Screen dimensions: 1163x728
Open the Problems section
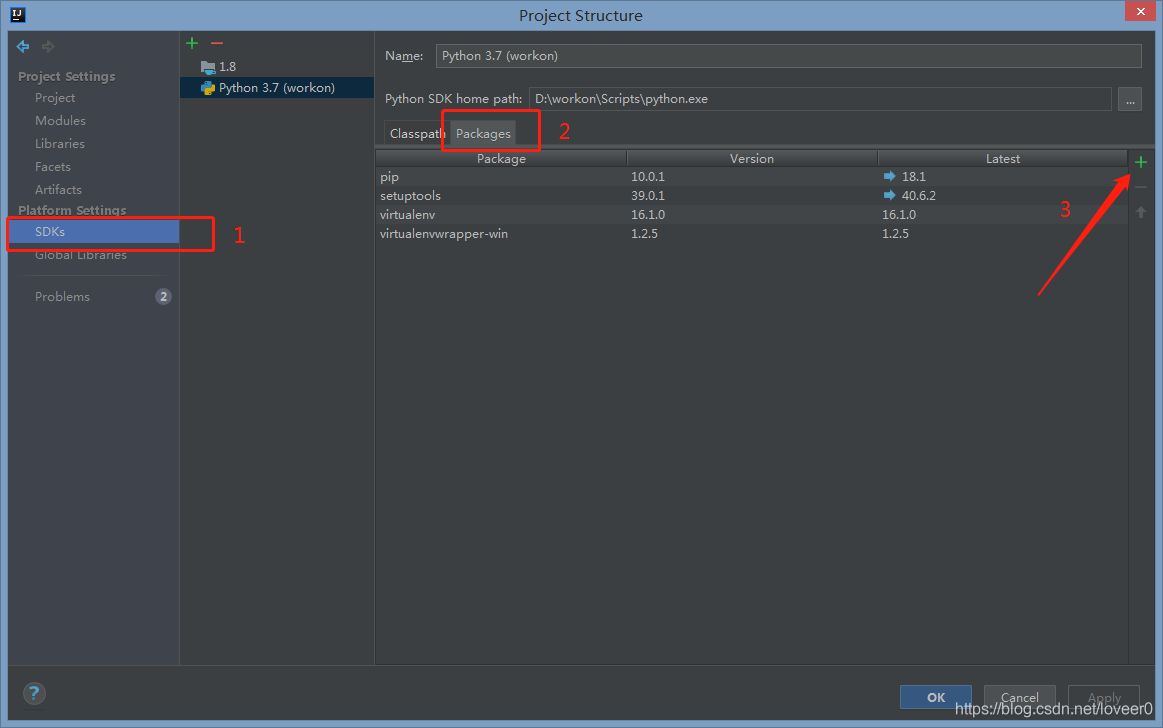pyautogui.click(x=62, y=297)
